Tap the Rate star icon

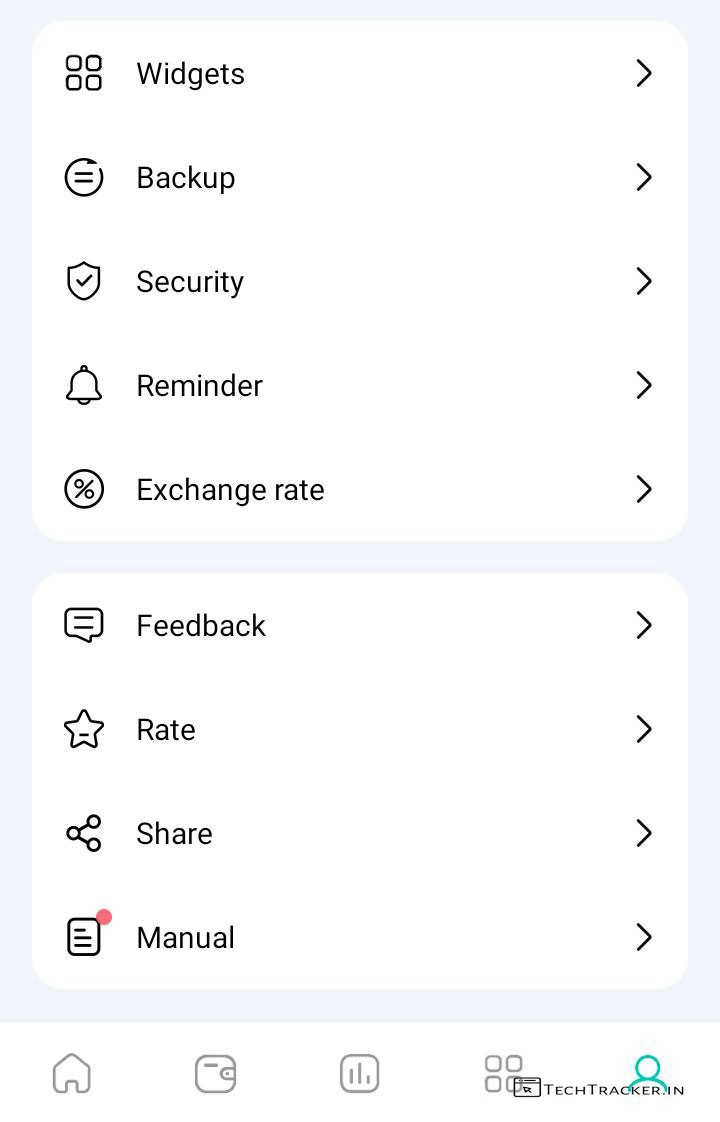click(84, 729)
